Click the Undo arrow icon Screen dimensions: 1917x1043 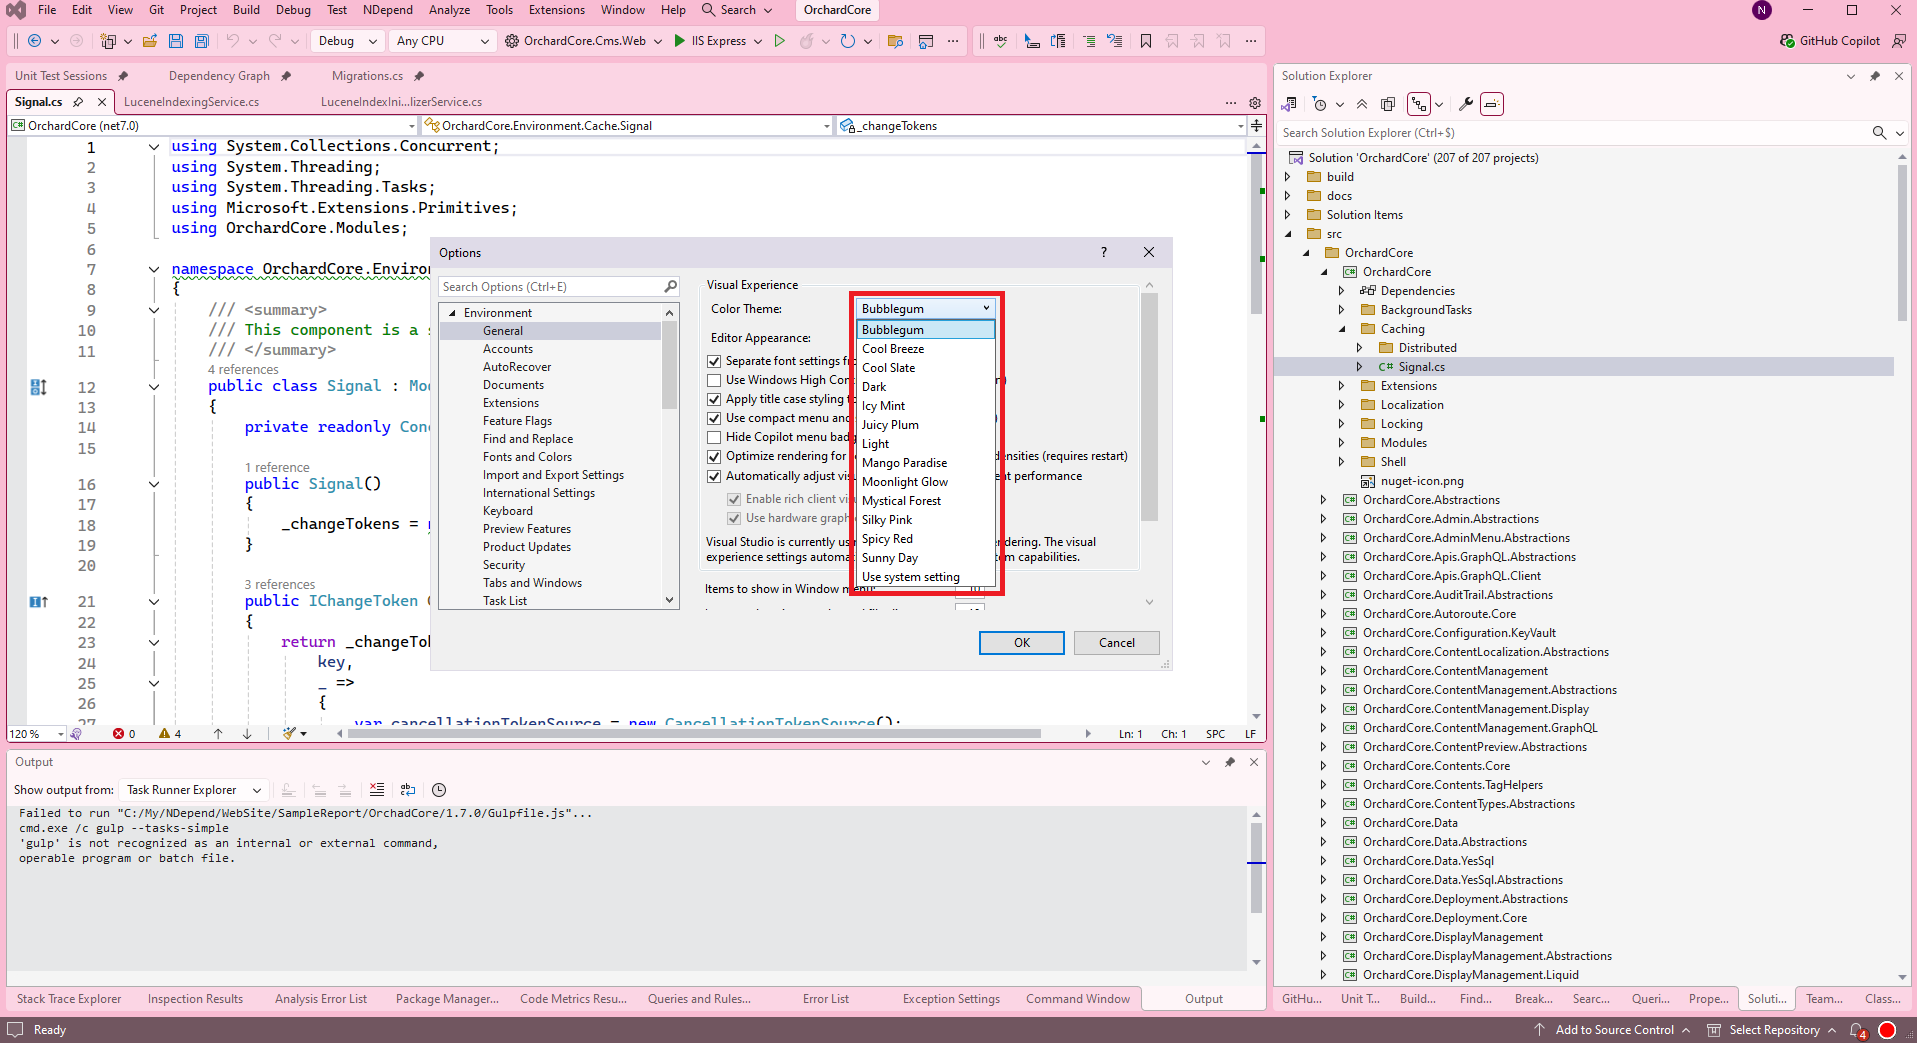pyautogui.click(x=233, y=41)
